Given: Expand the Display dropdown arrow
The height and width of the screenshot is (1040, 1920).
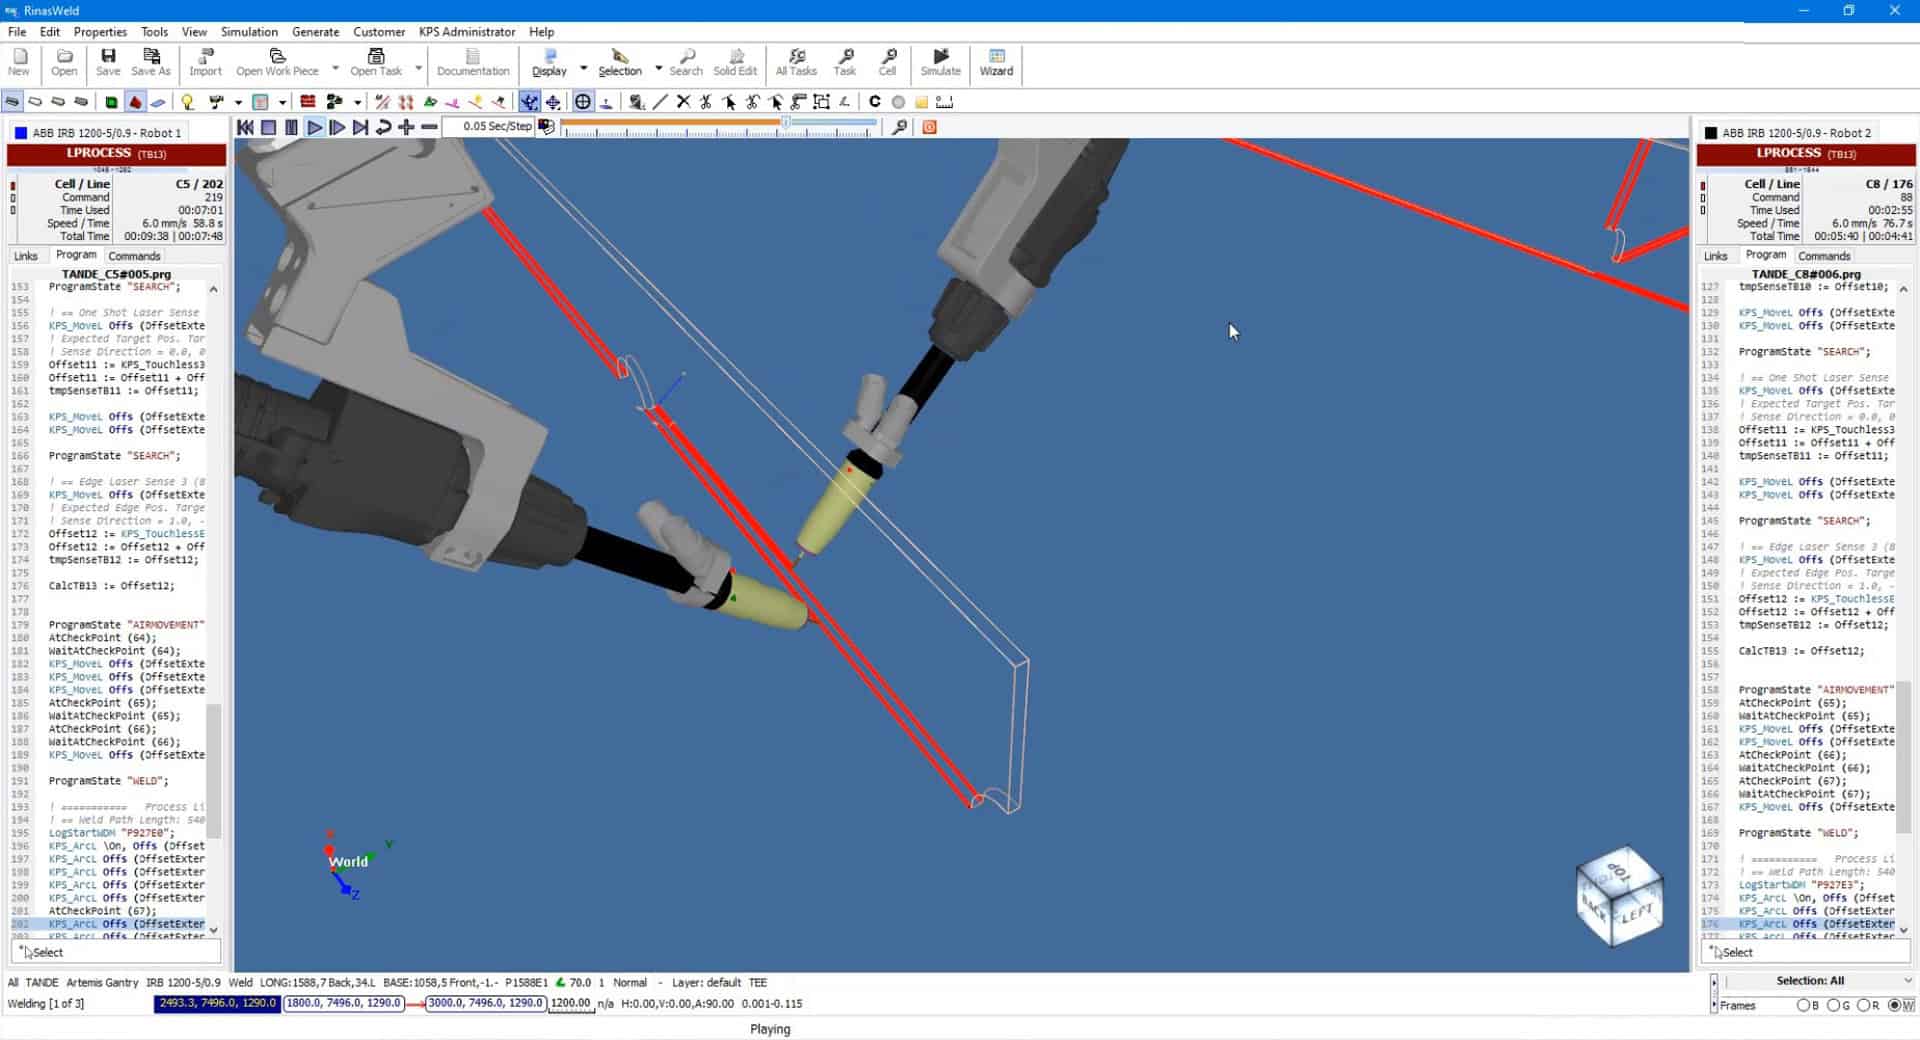Looking at the screenshot, I should (x=583, y=68).
